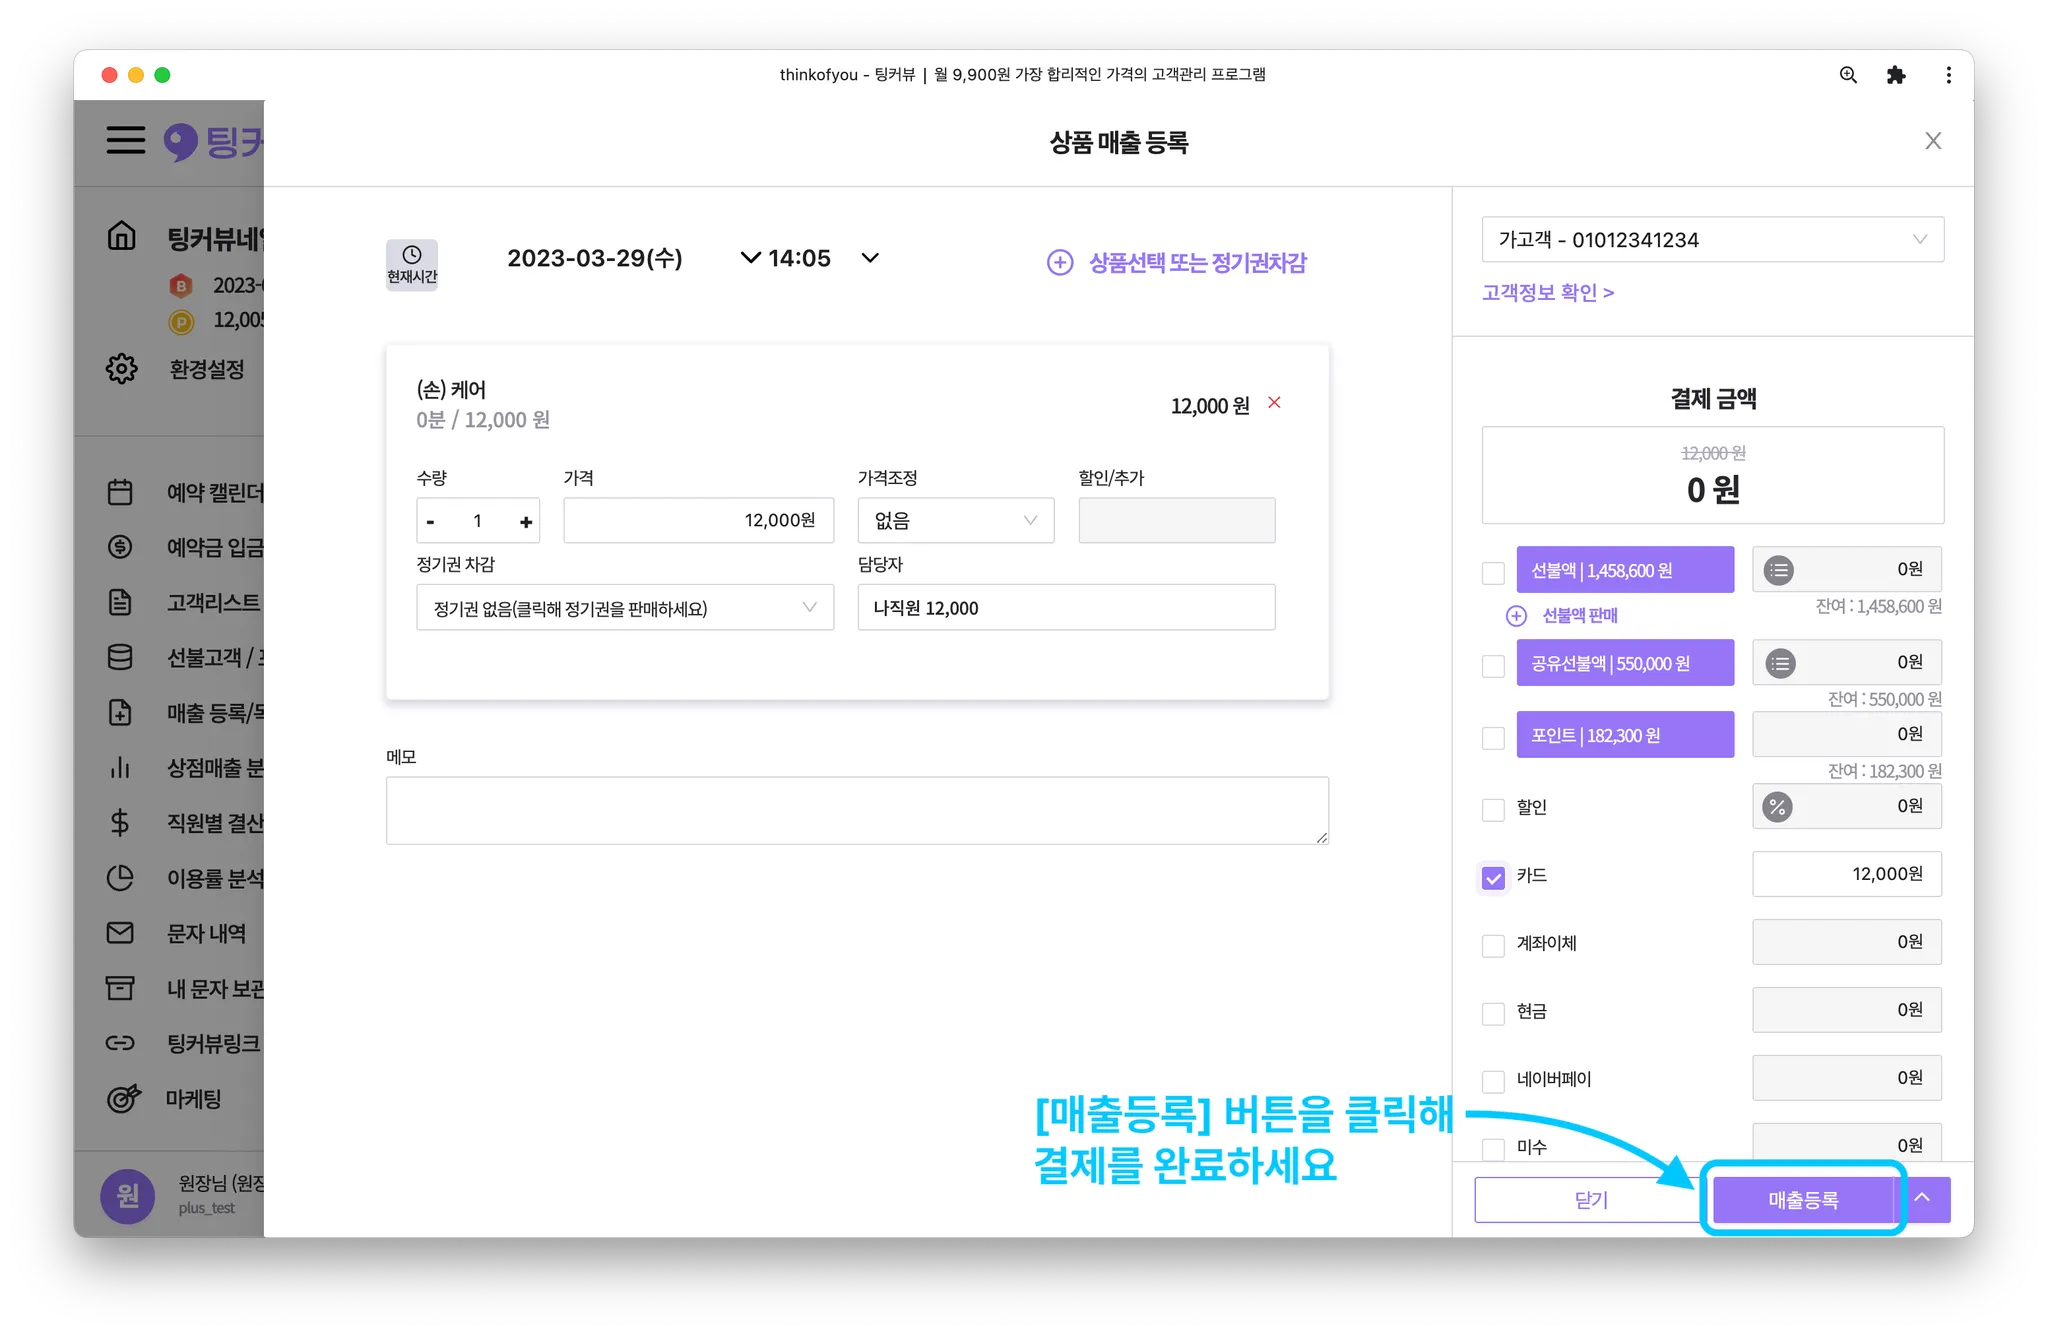Screen dimensions: 2048x1335
Task: Open the customer selector 가고객 dropdown
Action: (x=1712, y=240)
